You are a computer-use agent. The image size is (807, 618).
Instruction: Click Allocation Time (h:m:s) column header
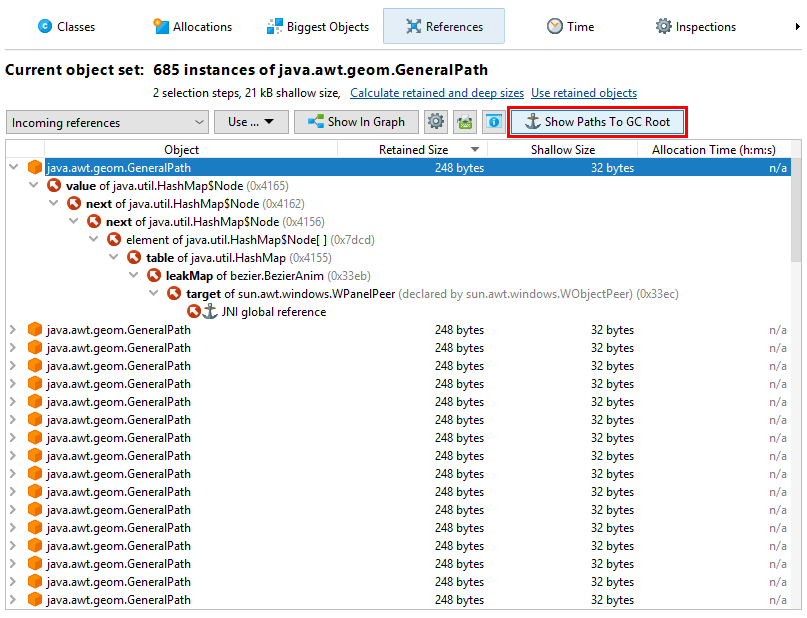click(713, 150)
